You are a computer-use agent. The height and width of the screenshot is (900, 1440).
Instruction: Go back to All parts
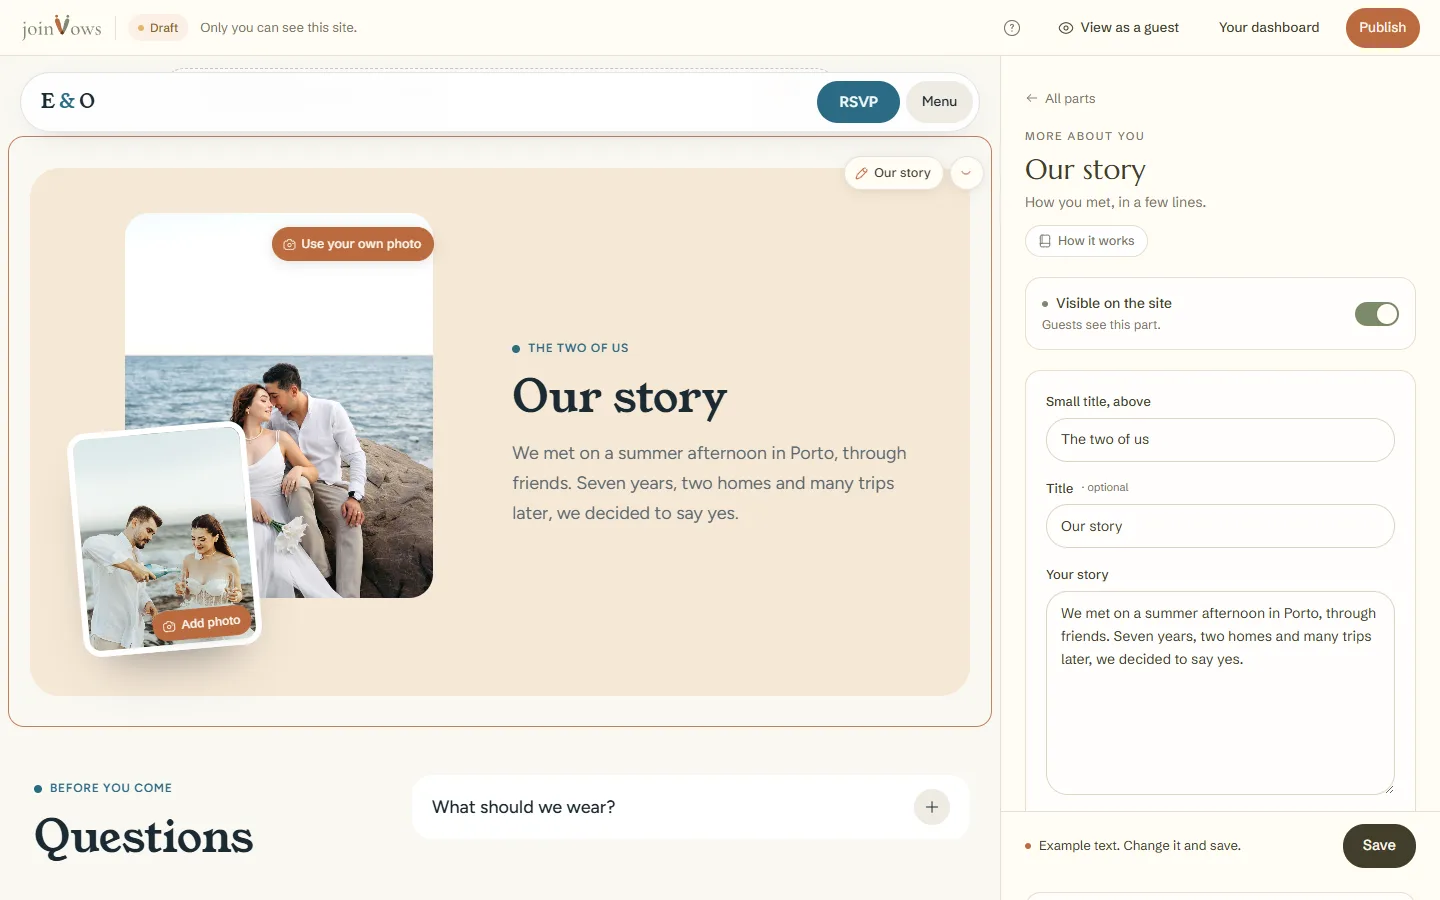click(x=1060, y=98)
